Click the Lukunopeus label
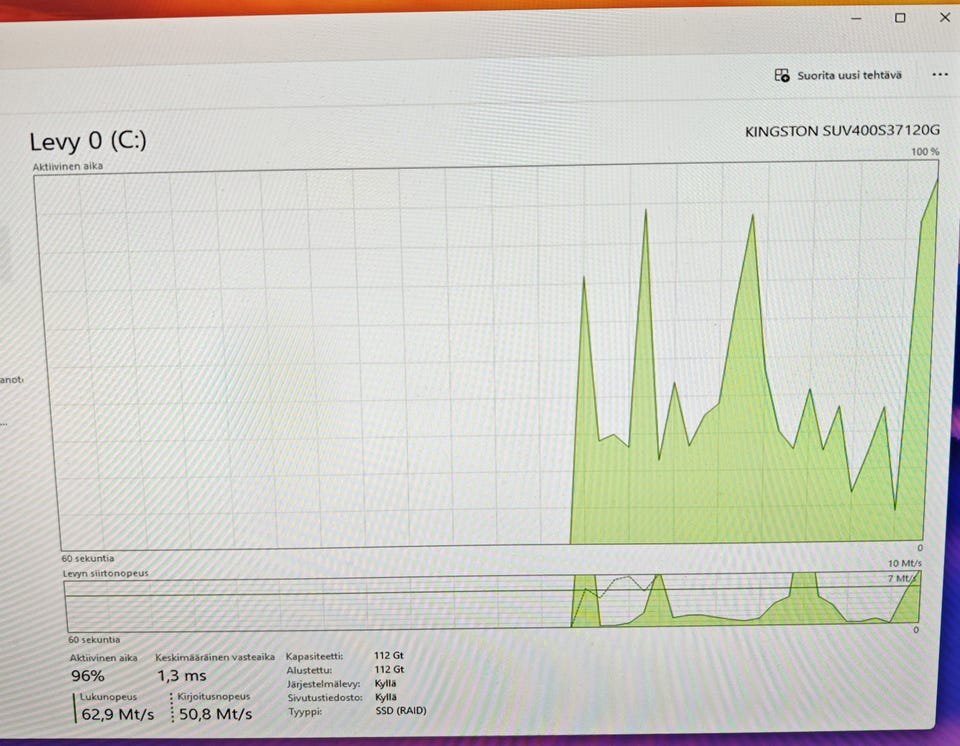 (x=108, y=696)
